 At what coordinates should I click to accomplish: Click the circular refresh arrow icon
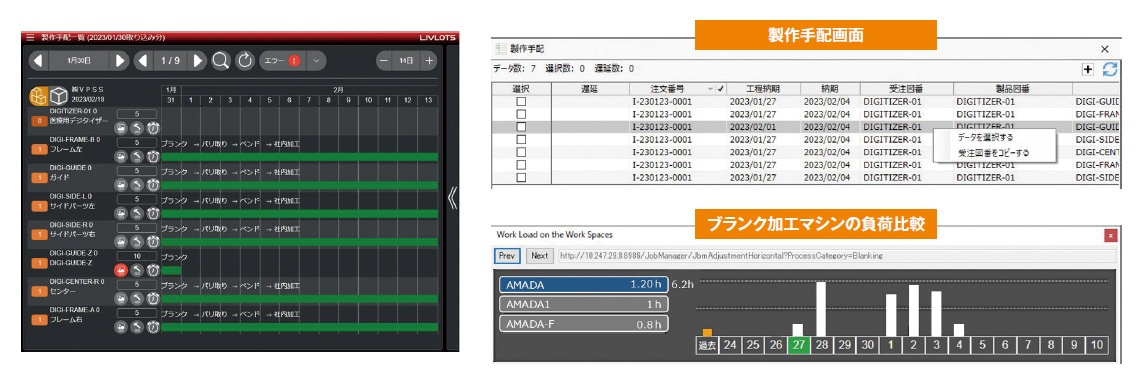245,60
